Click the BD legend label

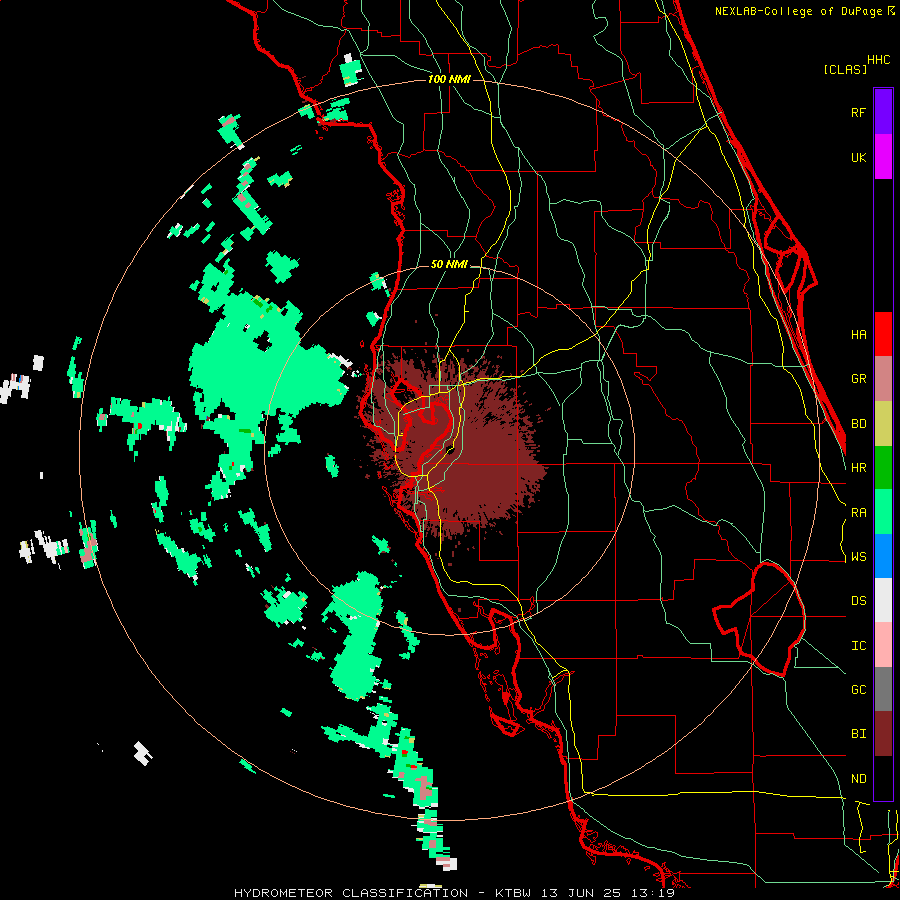pyautogui.click(x=859, y=424)
